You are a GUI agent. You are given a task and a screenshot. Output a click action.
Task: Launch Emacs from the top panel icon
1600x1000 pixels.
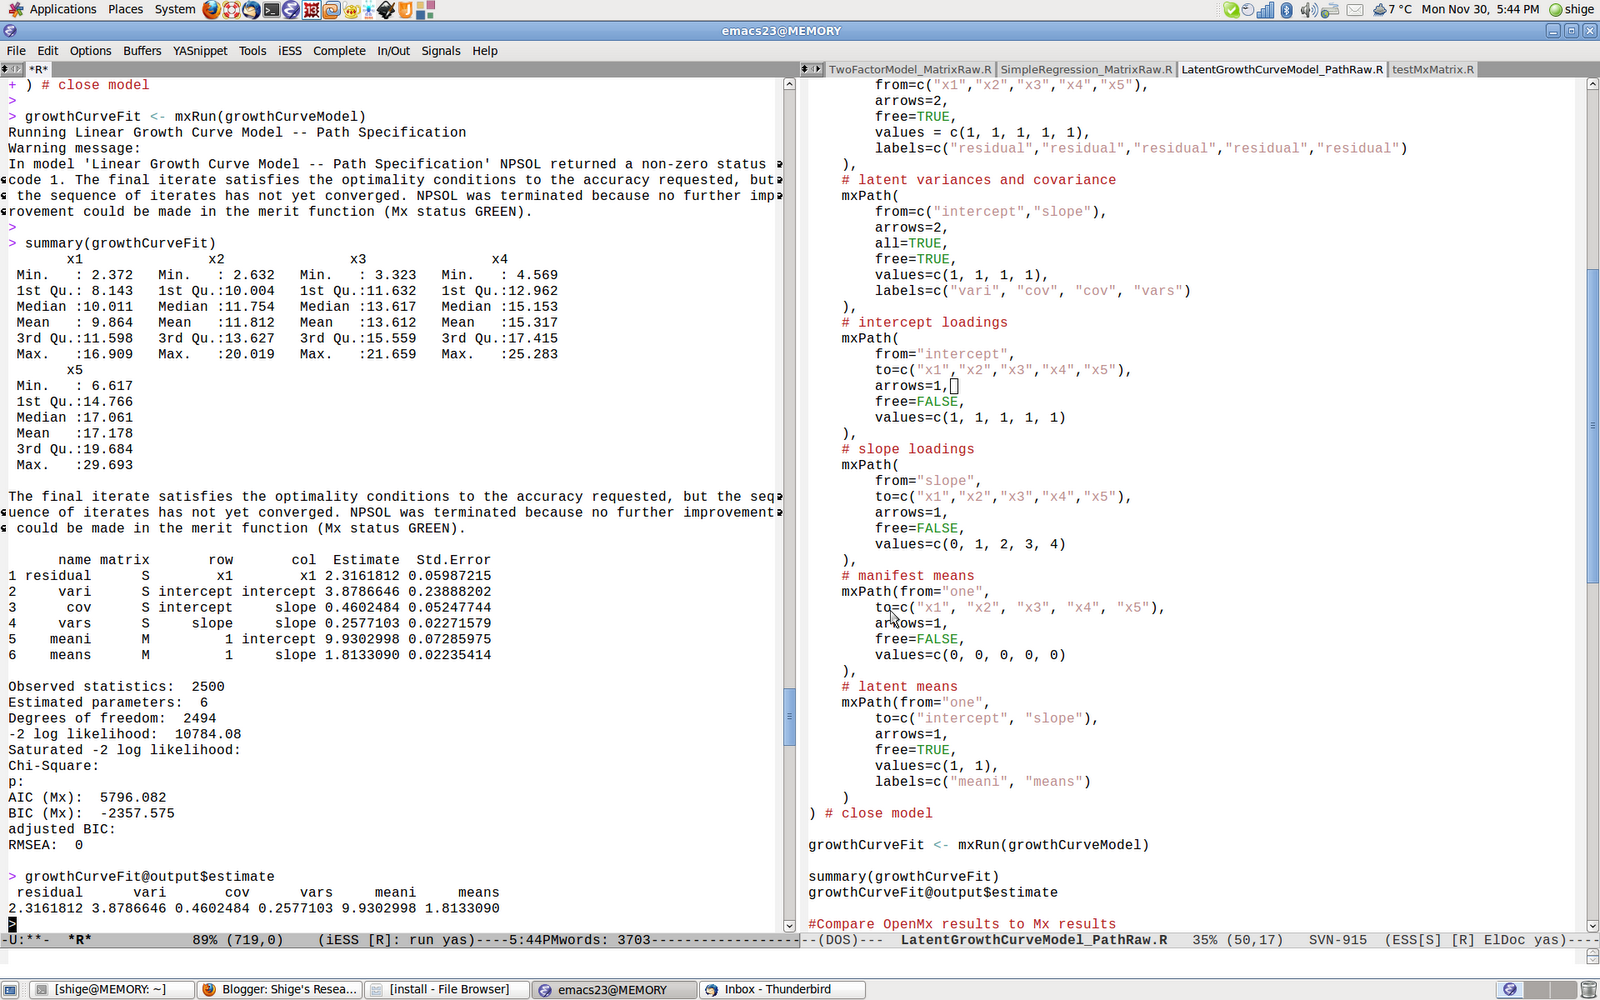(291, 10)
